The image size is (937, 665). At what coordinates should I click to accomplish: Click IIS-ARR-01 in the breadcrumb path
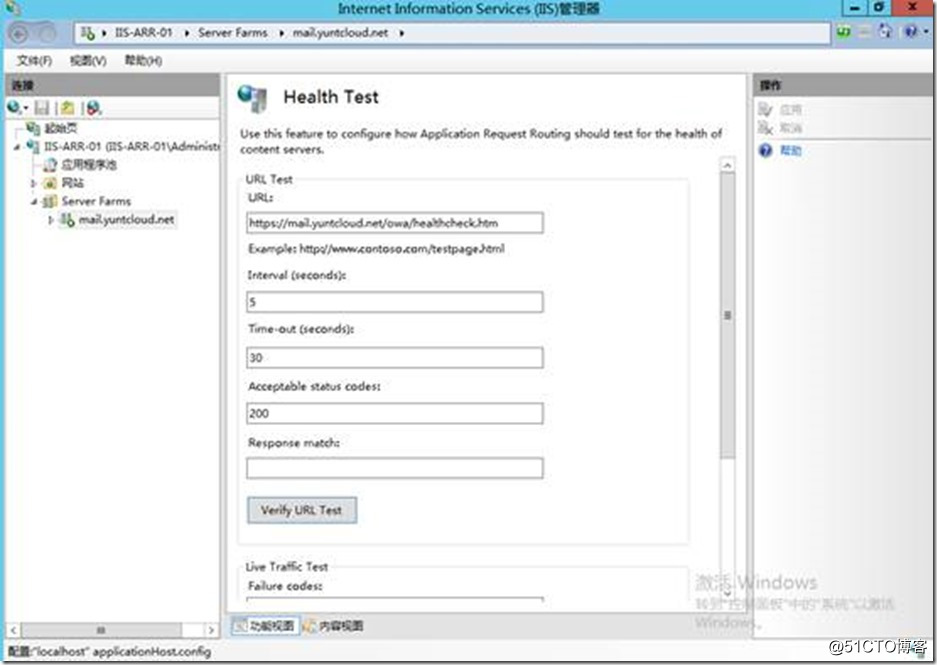143,33
